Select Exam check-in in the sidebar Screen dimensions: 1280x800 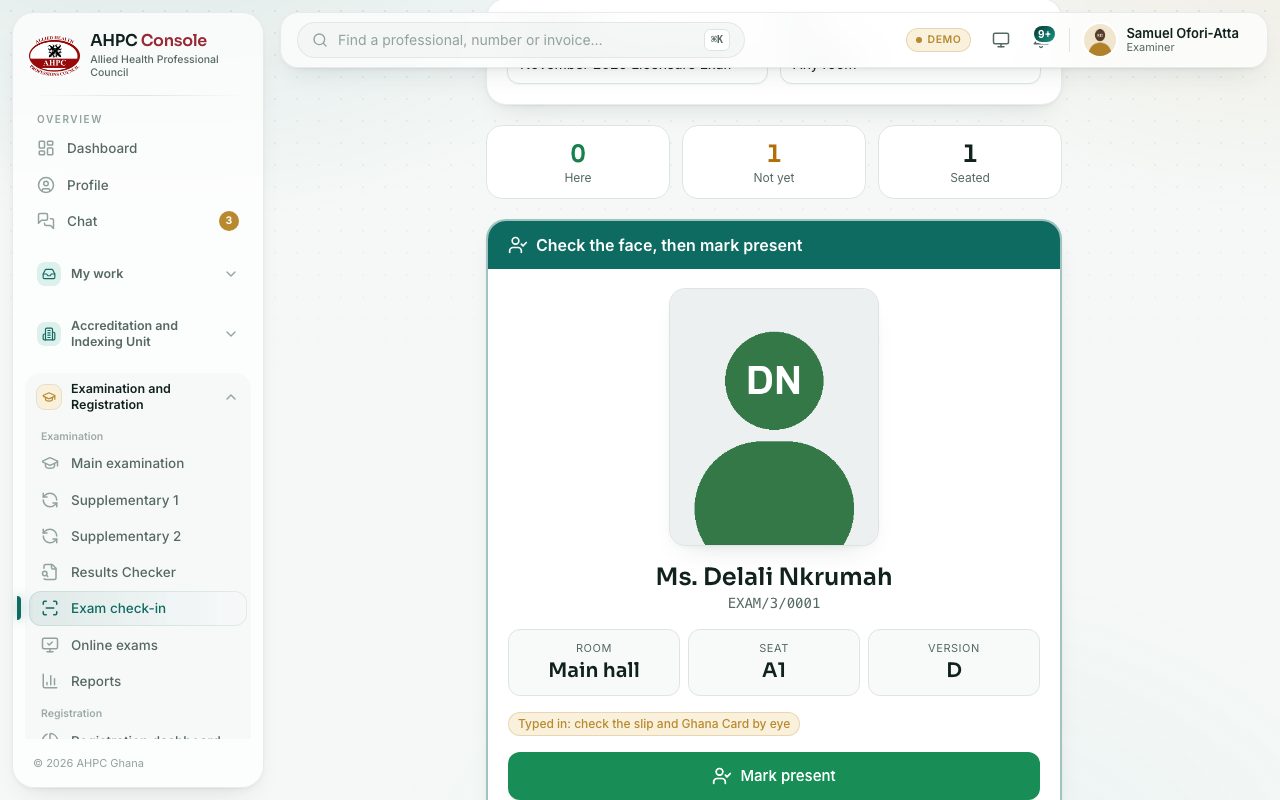[x=138, y=608]
